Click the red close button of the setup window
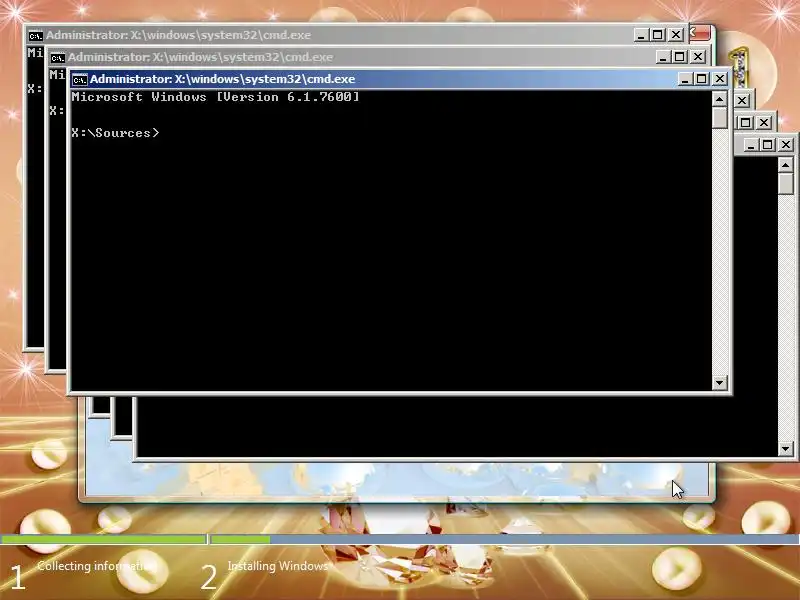The image size is (800, 600). coord(700,33)
